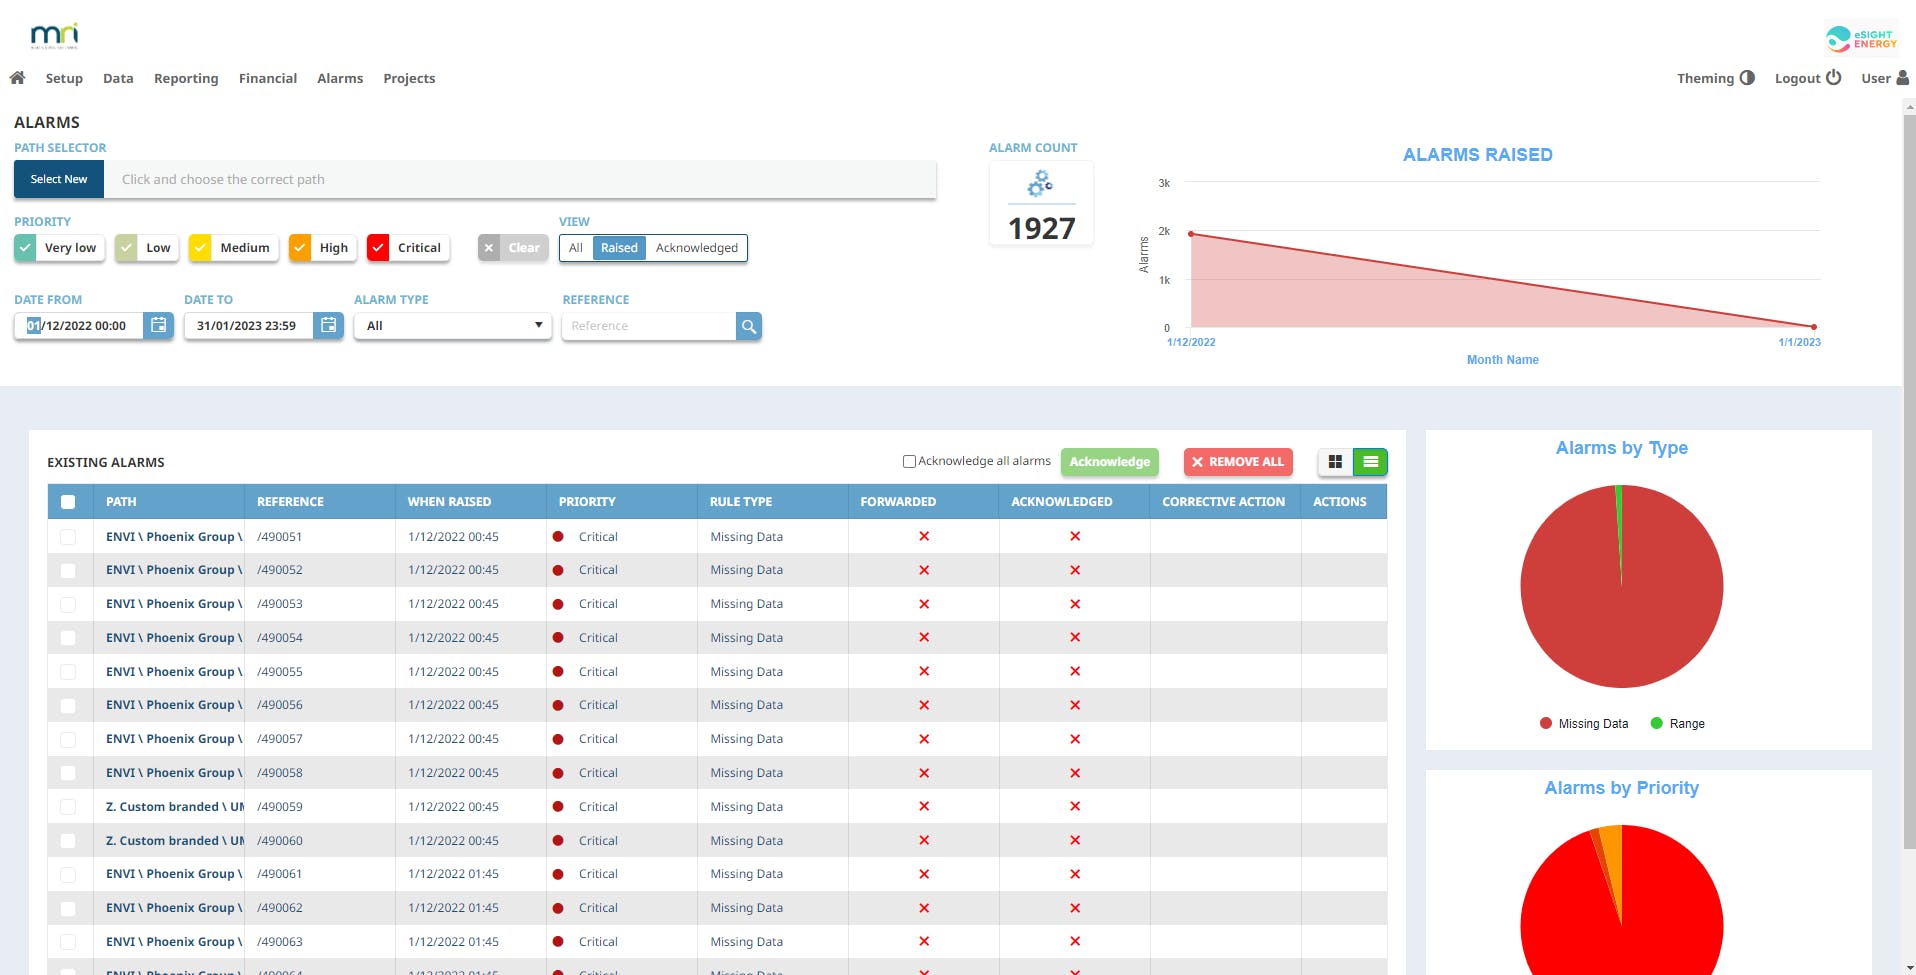Open the Date From calendar picker icon
The height and width of the screenshot is (975, 1916).
click(158, 325)
